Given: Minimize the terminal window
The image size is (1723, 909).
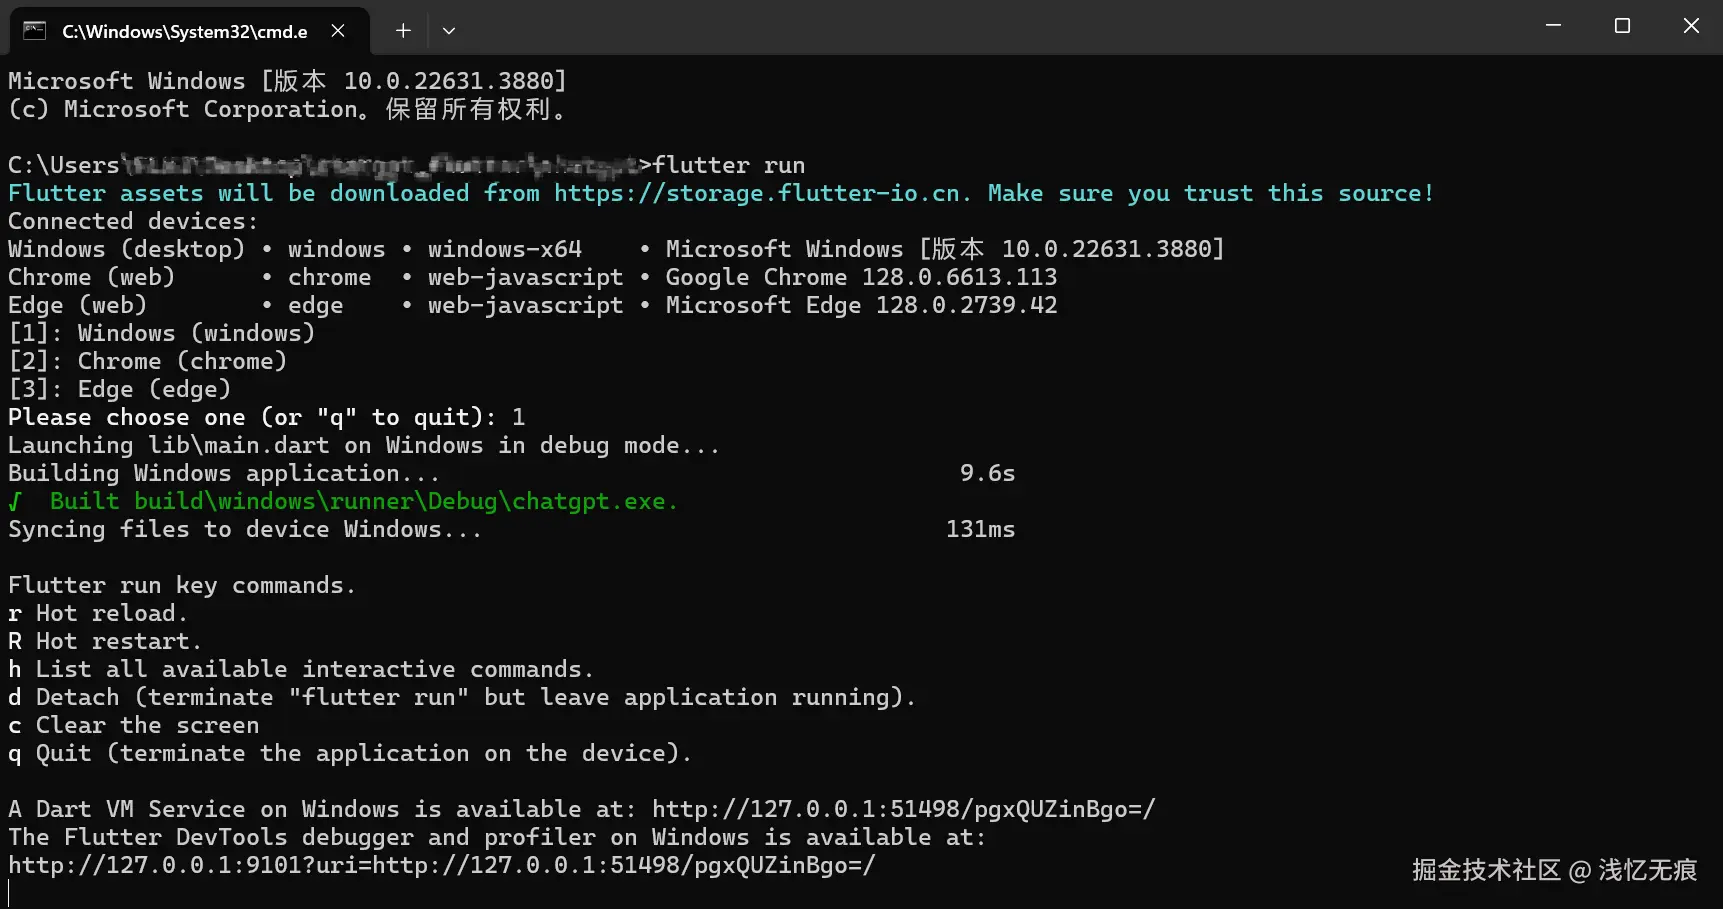Looking at the screenshot, I should pos(1553,26).
